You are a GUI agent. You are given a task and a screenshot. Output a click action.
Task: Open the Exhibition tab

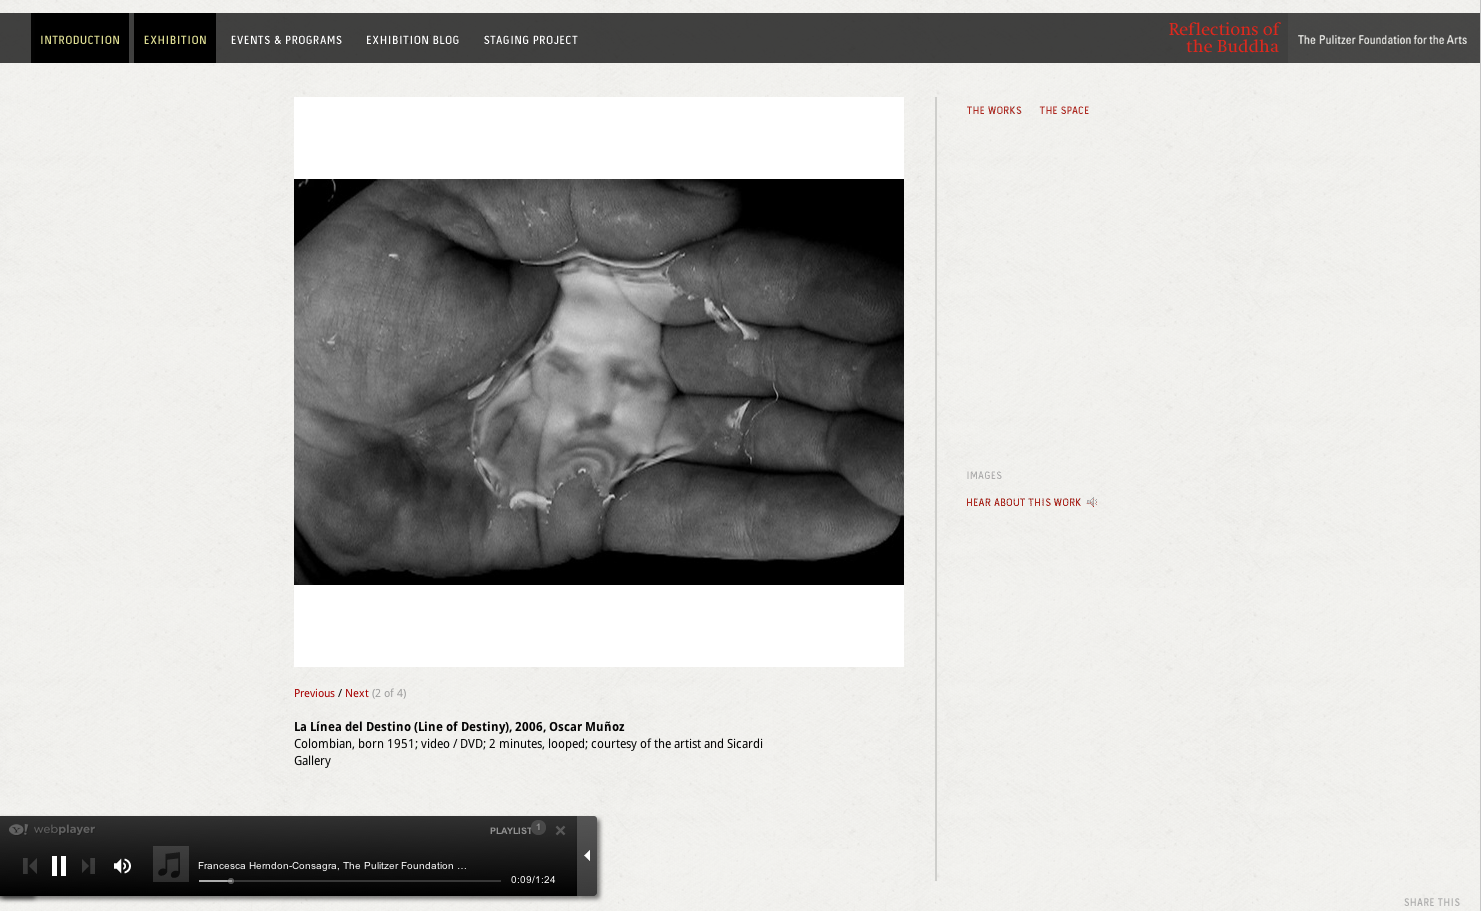click(175, 40)
